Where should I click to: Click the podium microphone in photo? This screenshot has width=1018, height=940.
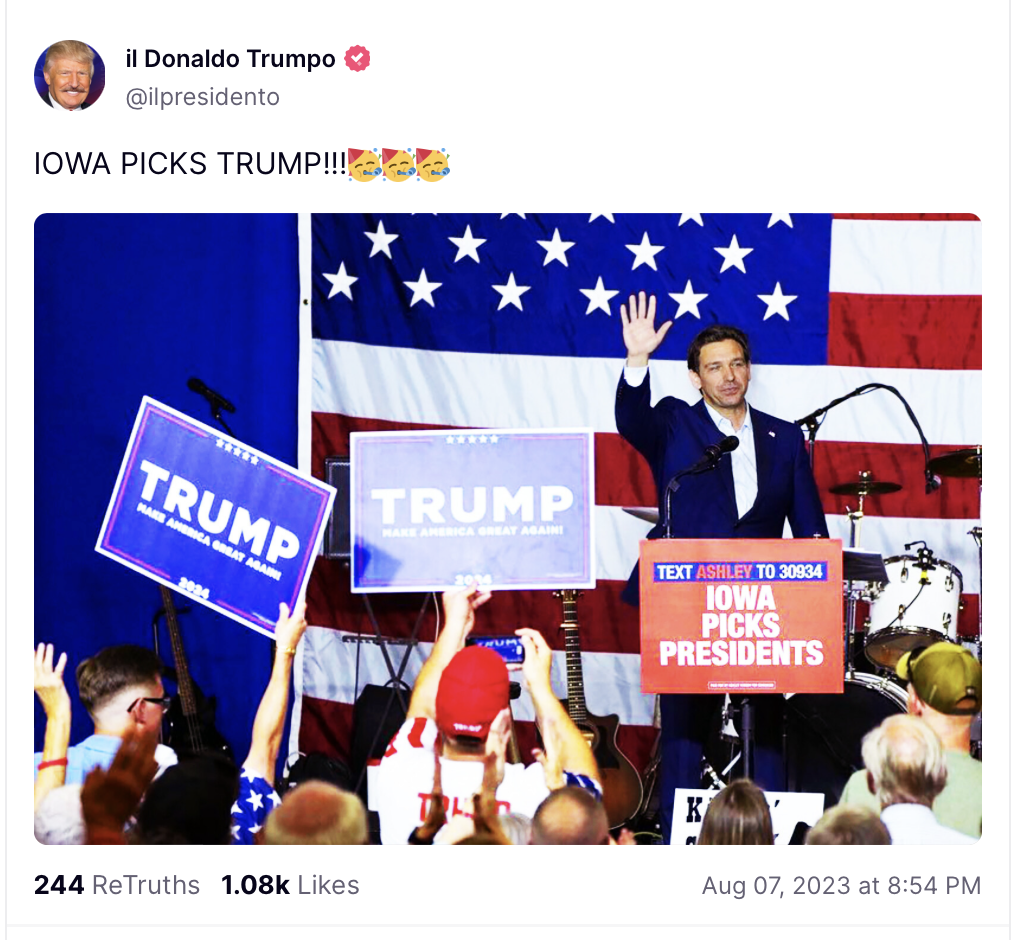[x=721, y=448]
